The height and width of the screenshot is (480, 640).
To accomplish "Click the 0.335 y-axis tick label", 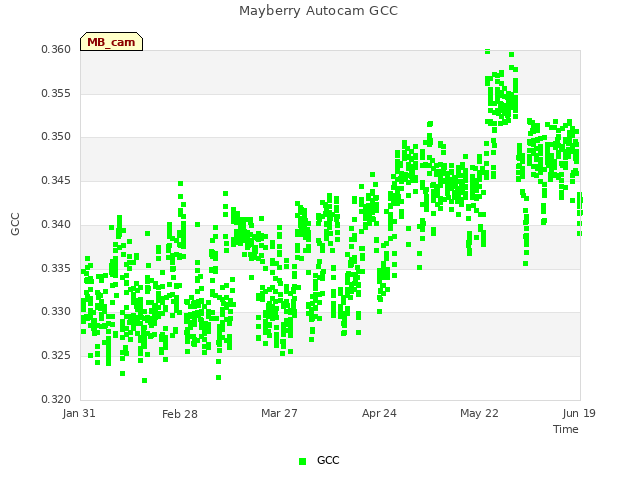I will click(56, 269).
